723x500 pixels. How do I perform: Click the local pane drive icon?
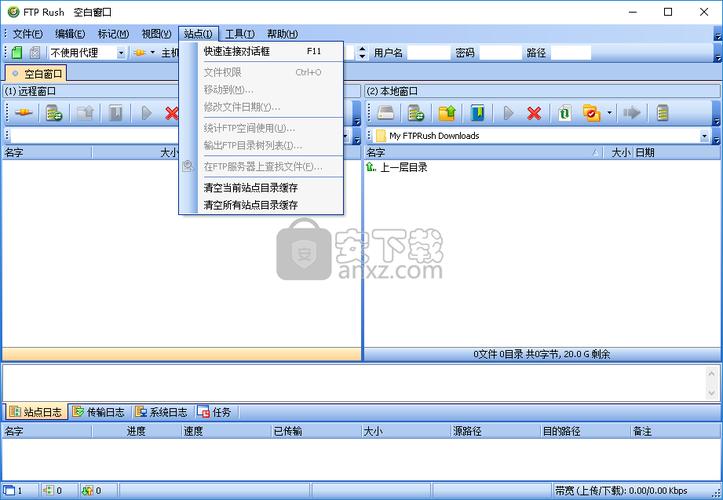(x=385, y=113)
